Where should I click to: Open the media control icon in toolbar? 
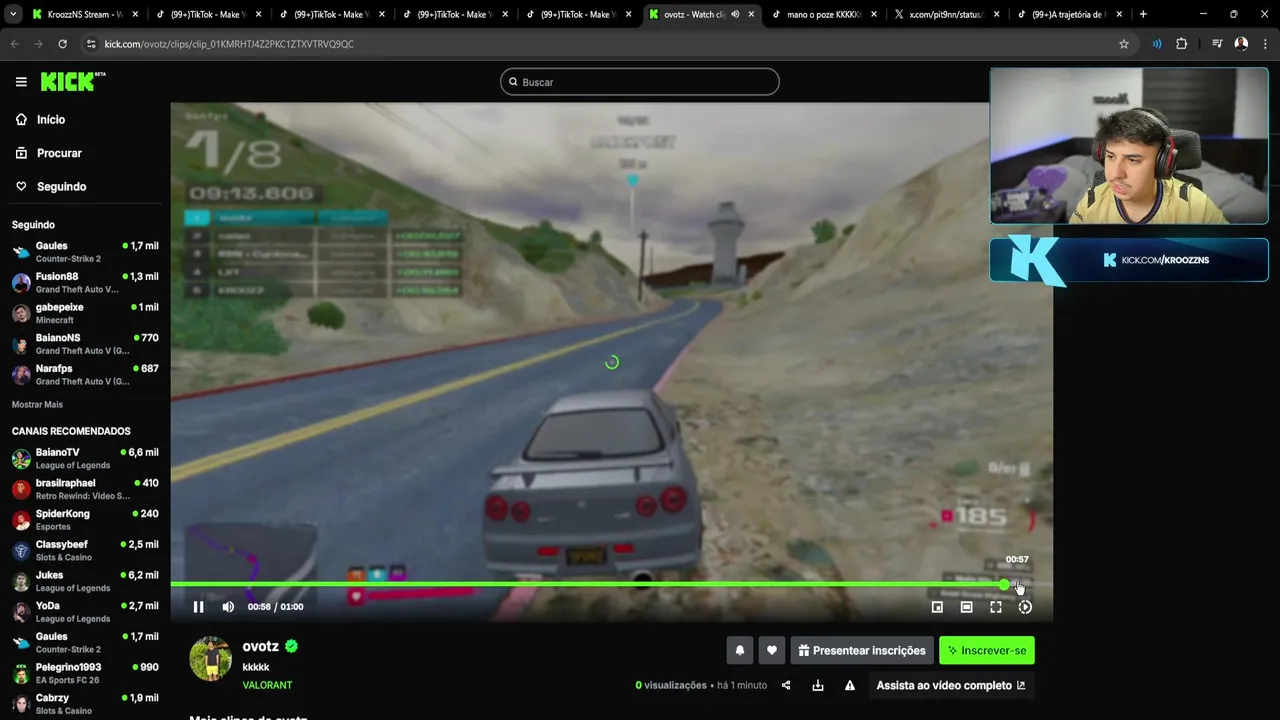point(1217,44)
